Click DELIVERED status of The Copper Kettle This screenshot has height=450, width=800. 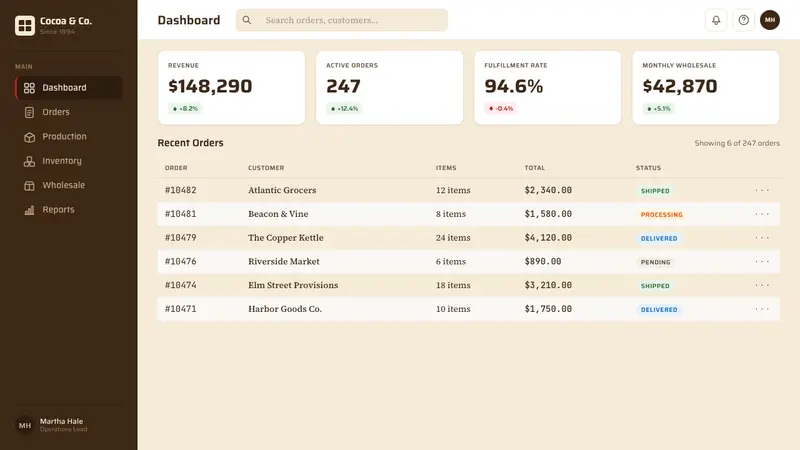(x=659, y=238)
